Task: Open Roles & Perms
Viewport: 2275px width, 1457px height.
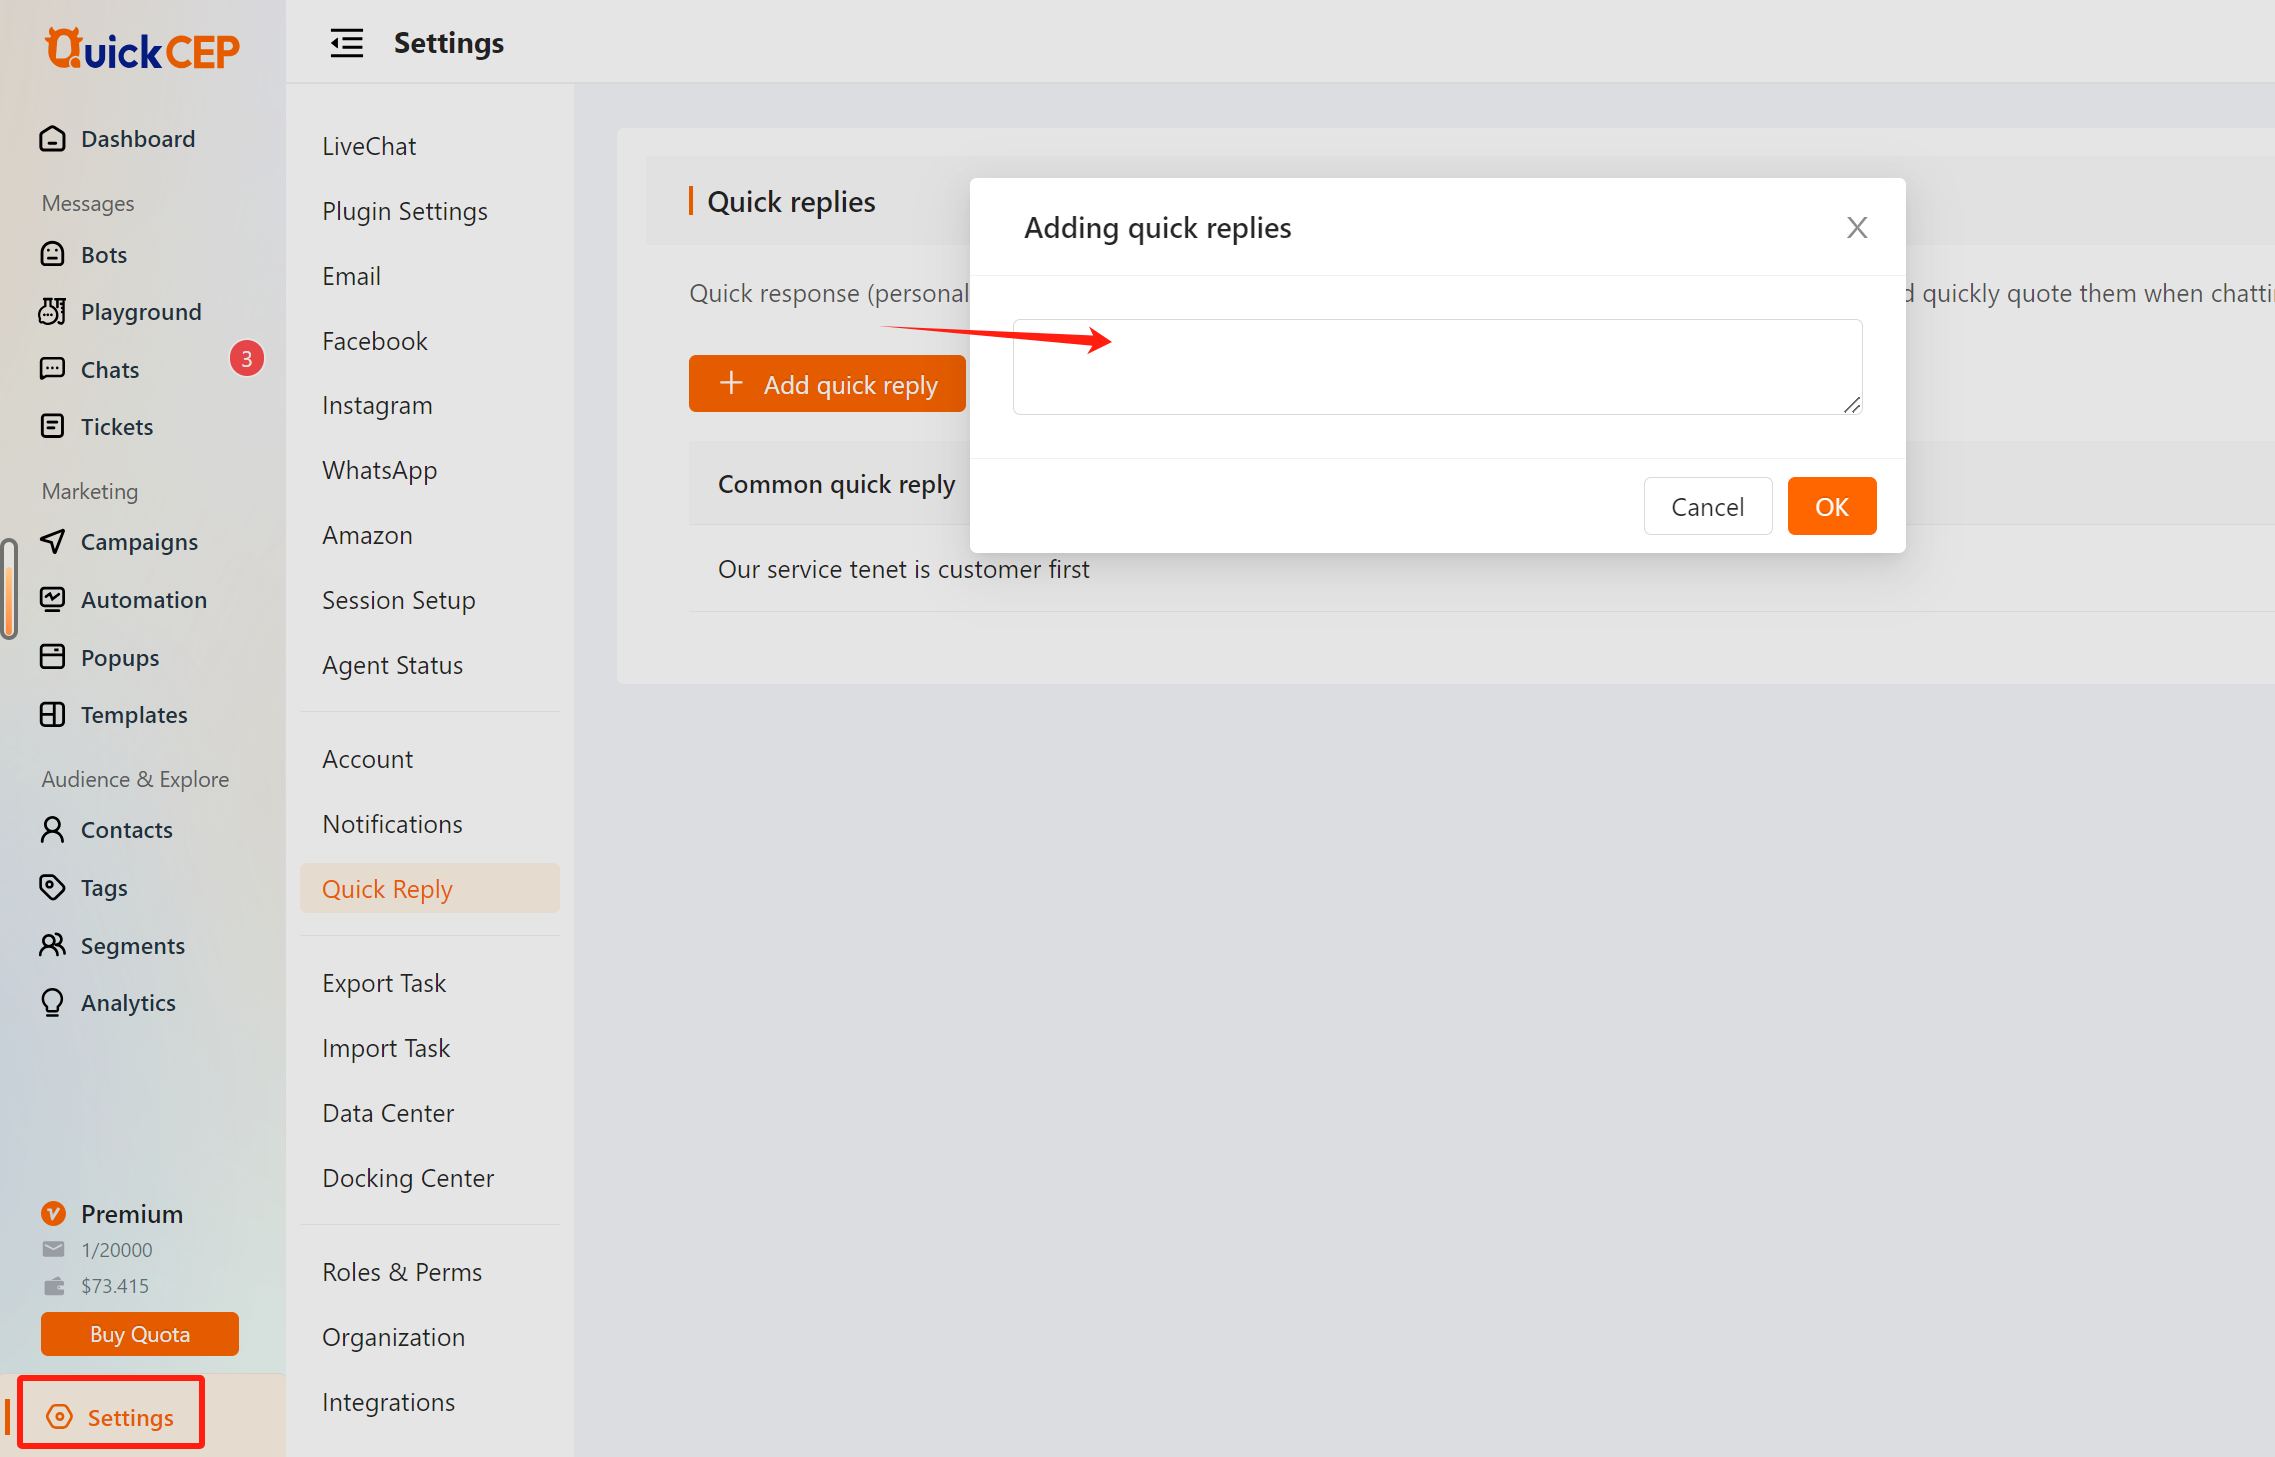Action: click(402, 1272)
